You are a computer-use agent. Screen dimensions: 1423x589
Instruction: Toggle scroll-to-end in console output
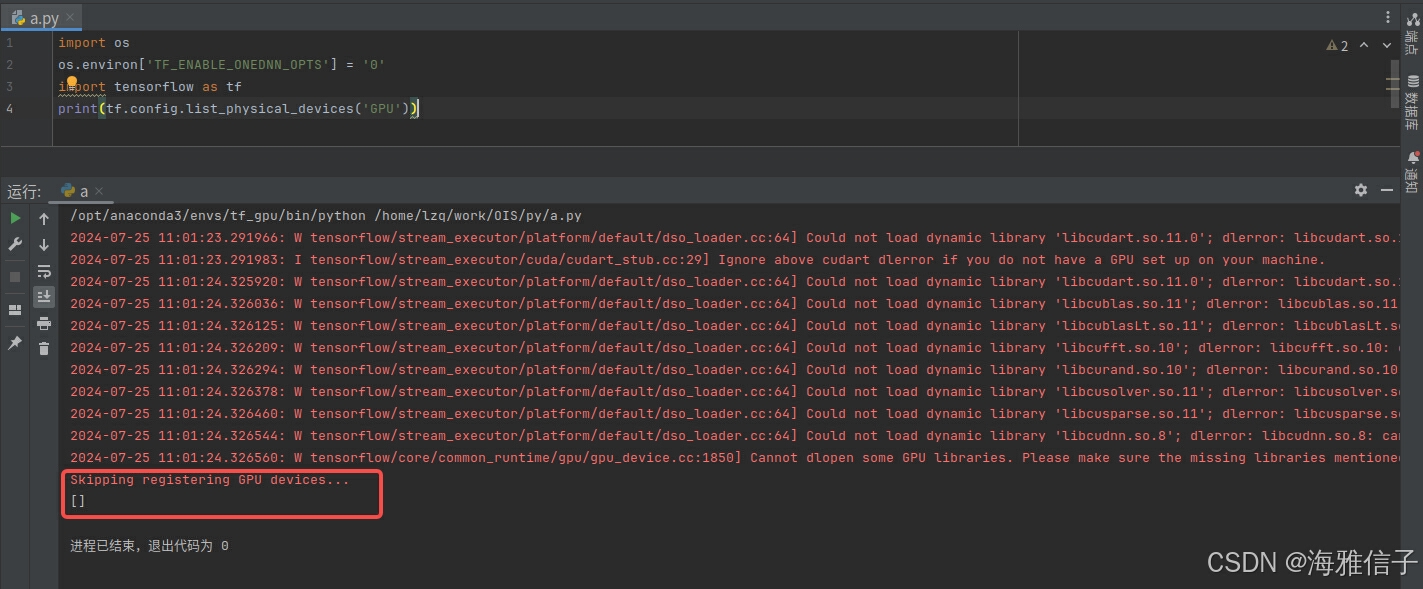pyautogui.click(x=44, y=297)
